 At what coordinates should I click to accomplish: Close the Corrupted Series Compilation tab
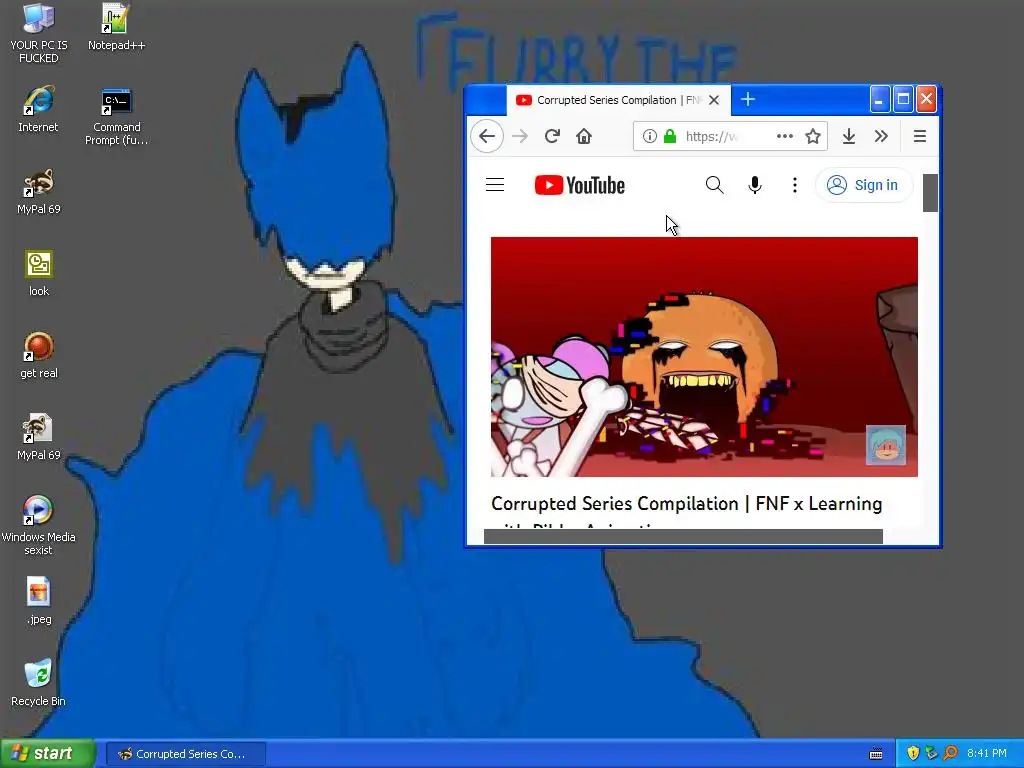coord(714,100)
